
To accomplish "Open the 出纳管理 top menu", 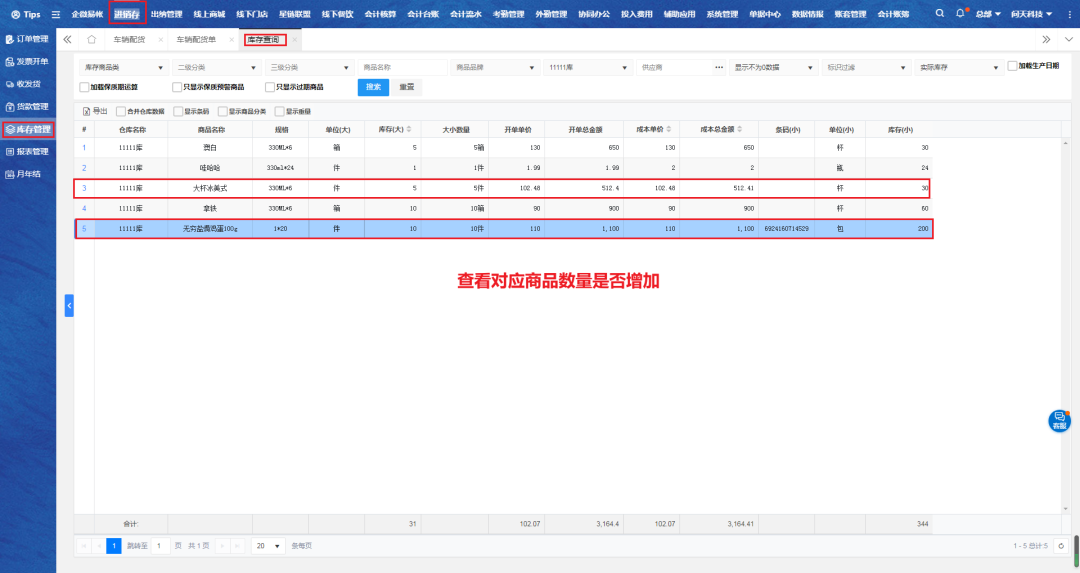I will tap(166, 14).
